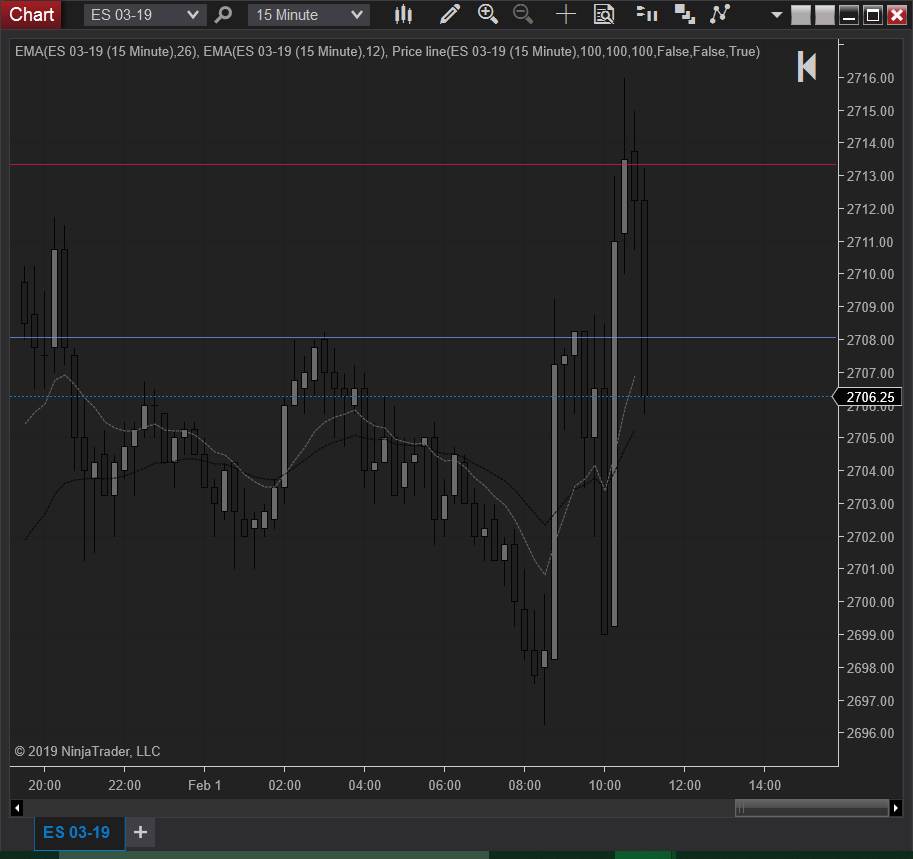
Task: Click the 10:00 time axis label
Action: pos(604,785)
